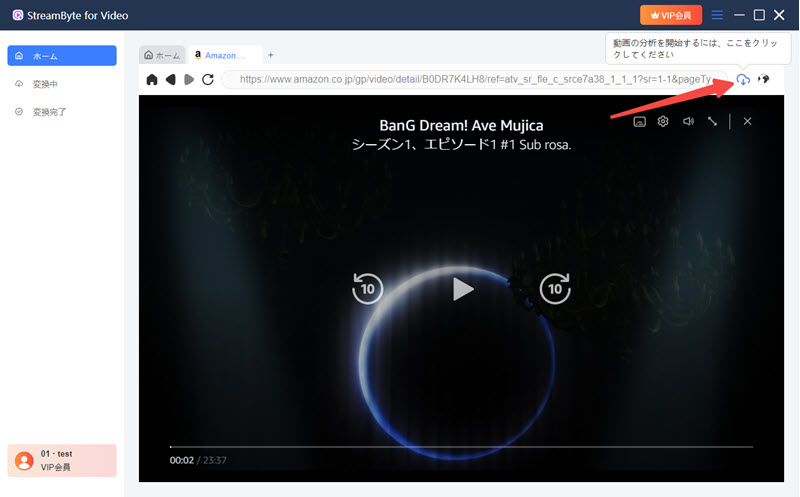This screenshot has width=800, height=497.
Task: Navigate back in the embedded browser
Action: 170,80
